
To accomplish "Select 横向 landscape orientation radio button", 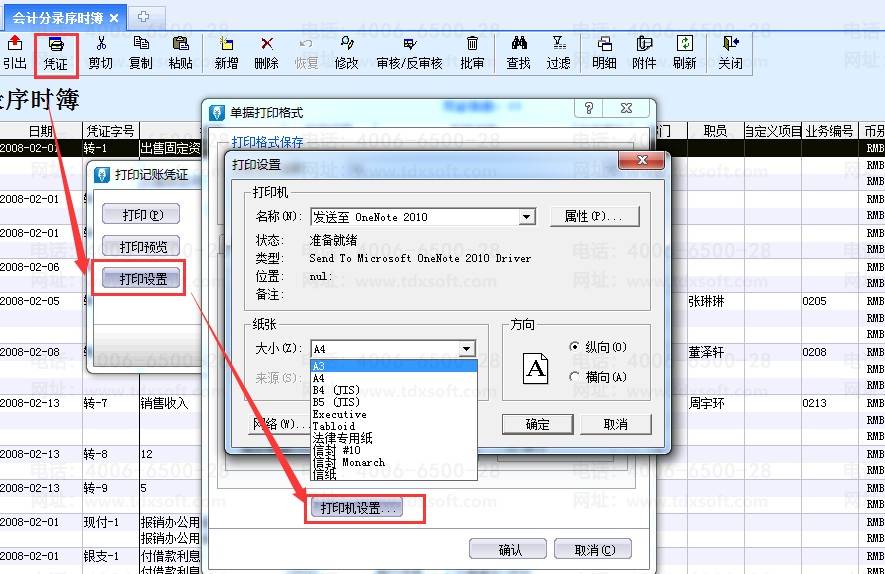I will point(574,377).
